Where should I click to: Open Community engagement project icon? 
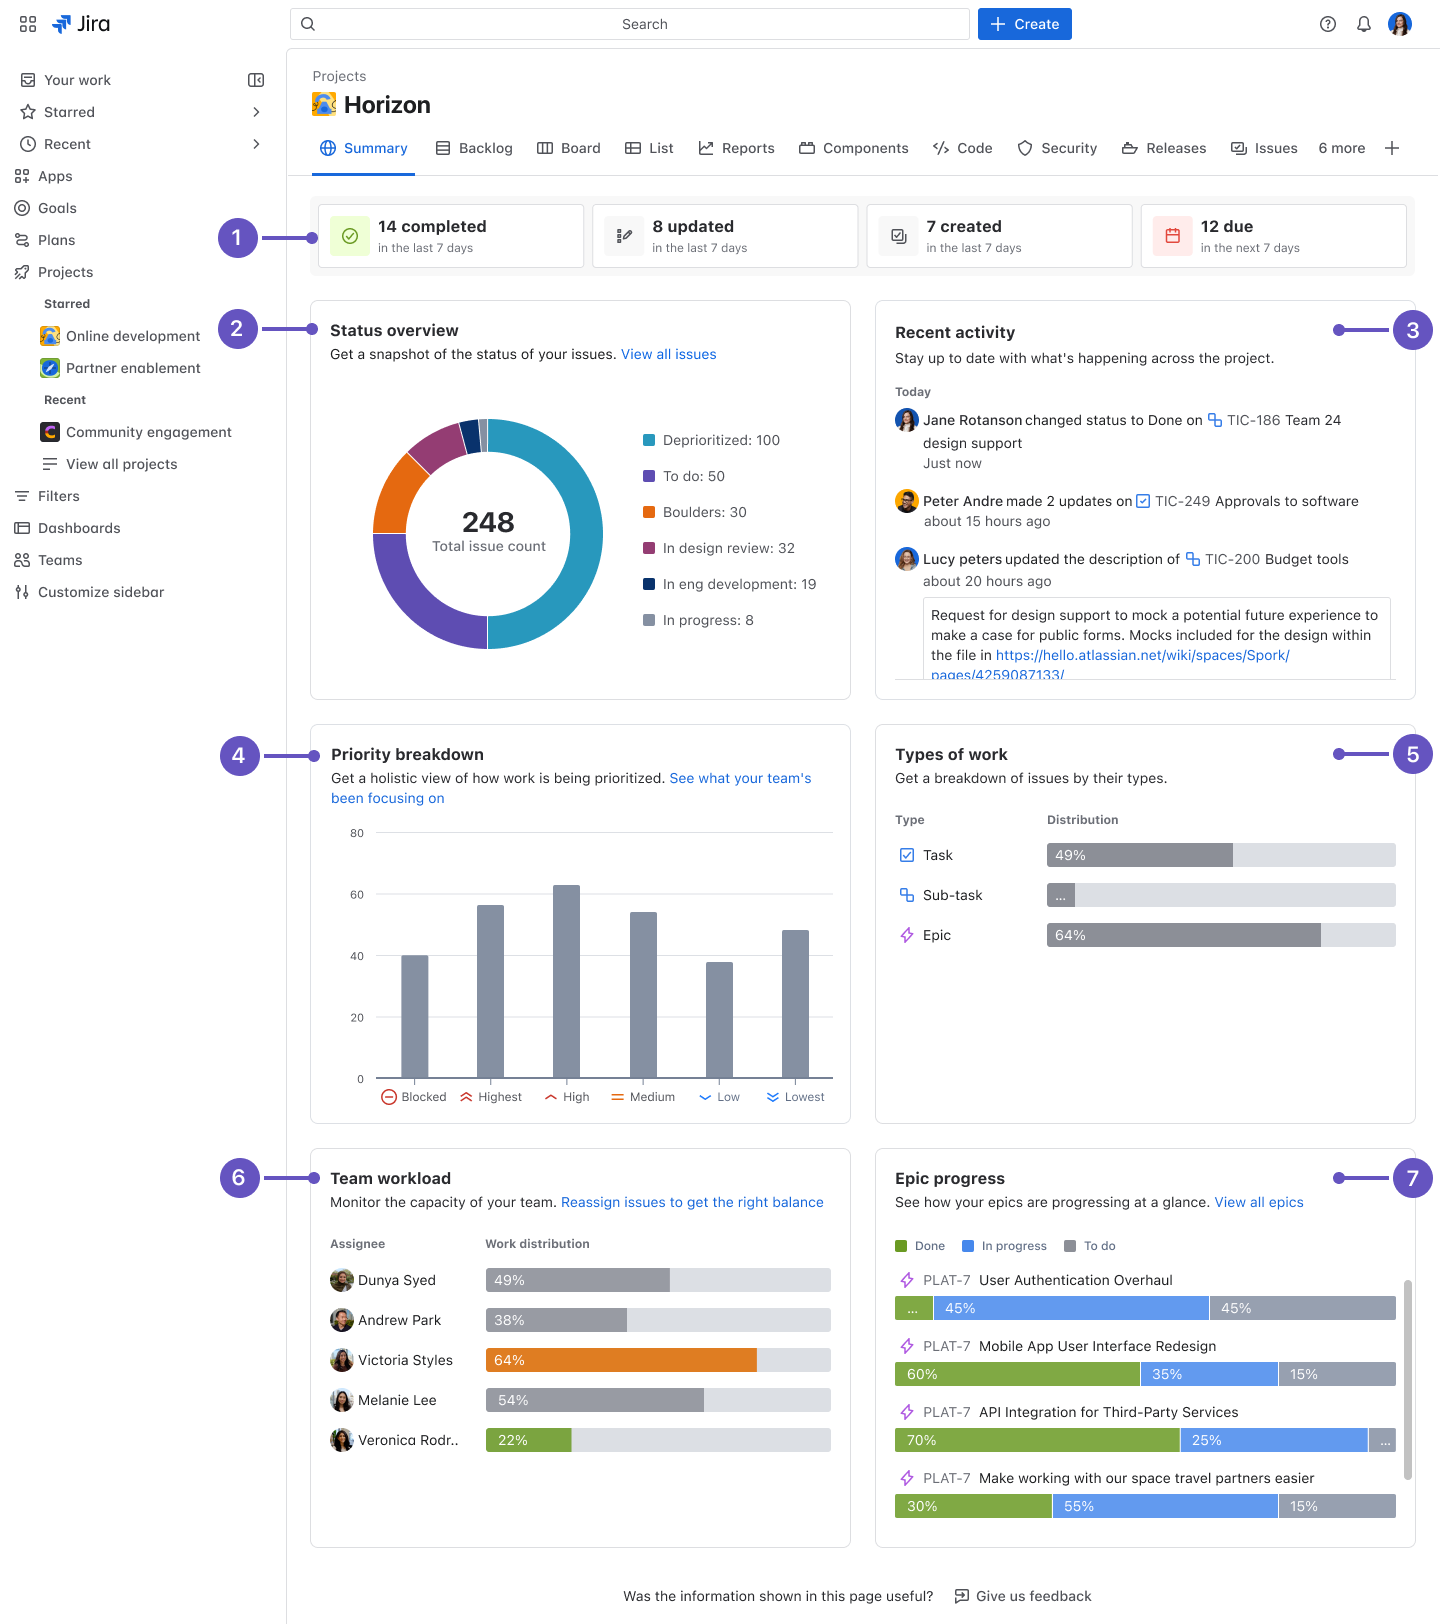pyautogui.click(x=50, y=432)
